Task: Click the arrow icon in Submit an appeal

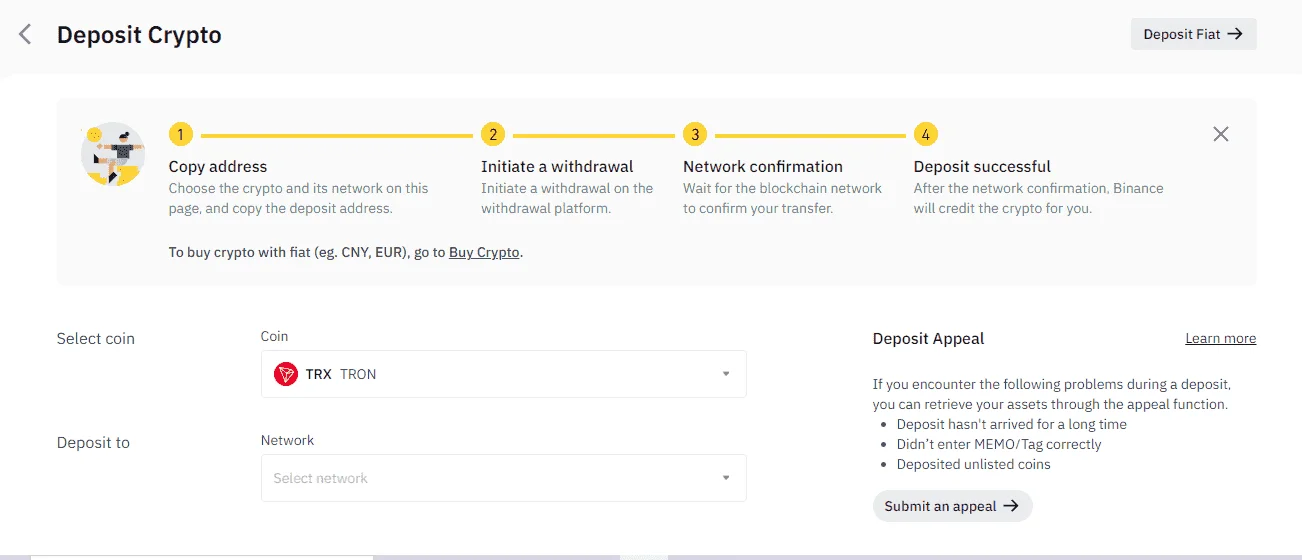Action: click(1011, 506)
